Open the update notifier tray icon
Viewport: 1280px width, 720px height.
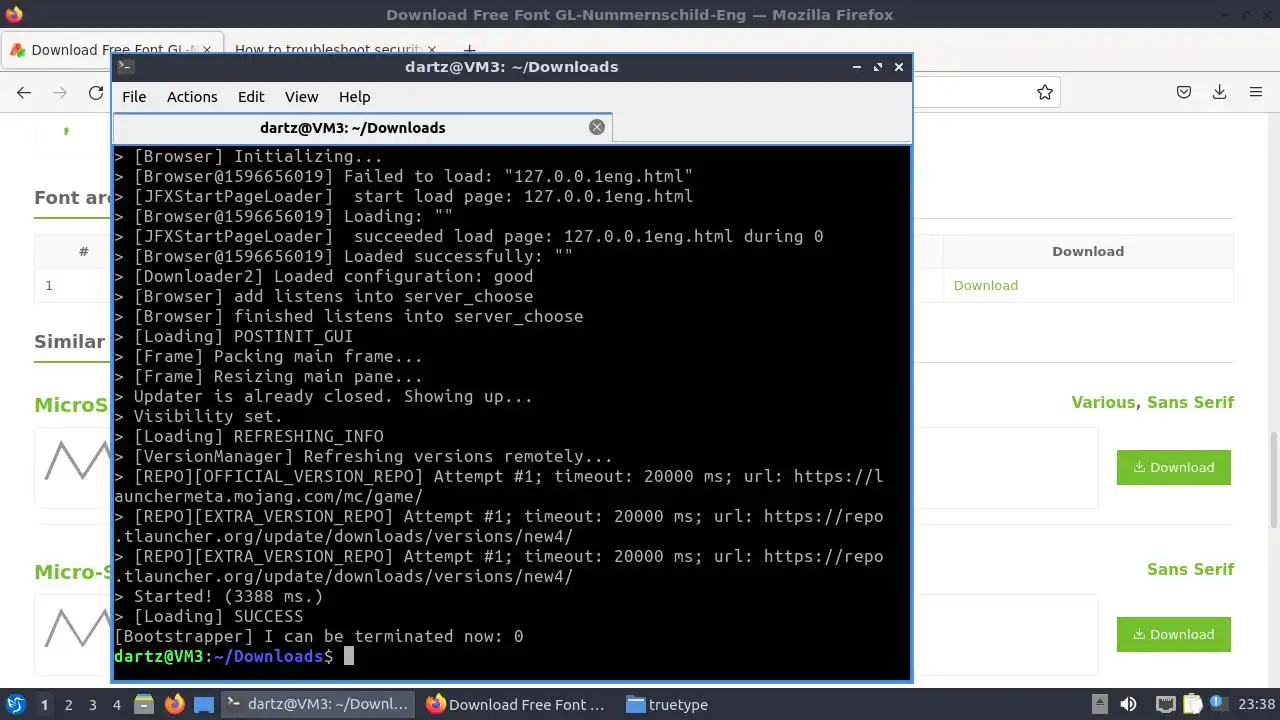(x=1220, y=704)
